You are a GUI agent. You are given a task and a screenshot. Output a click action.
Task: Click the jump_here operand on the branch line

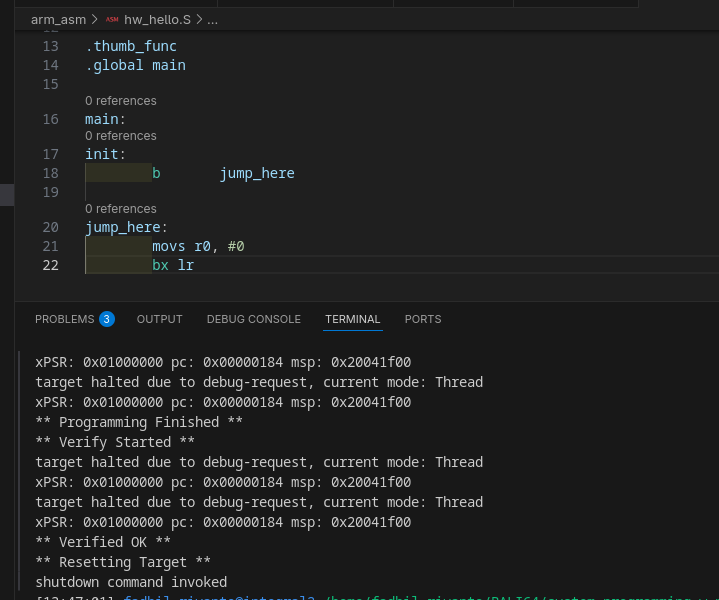[257, 173]
